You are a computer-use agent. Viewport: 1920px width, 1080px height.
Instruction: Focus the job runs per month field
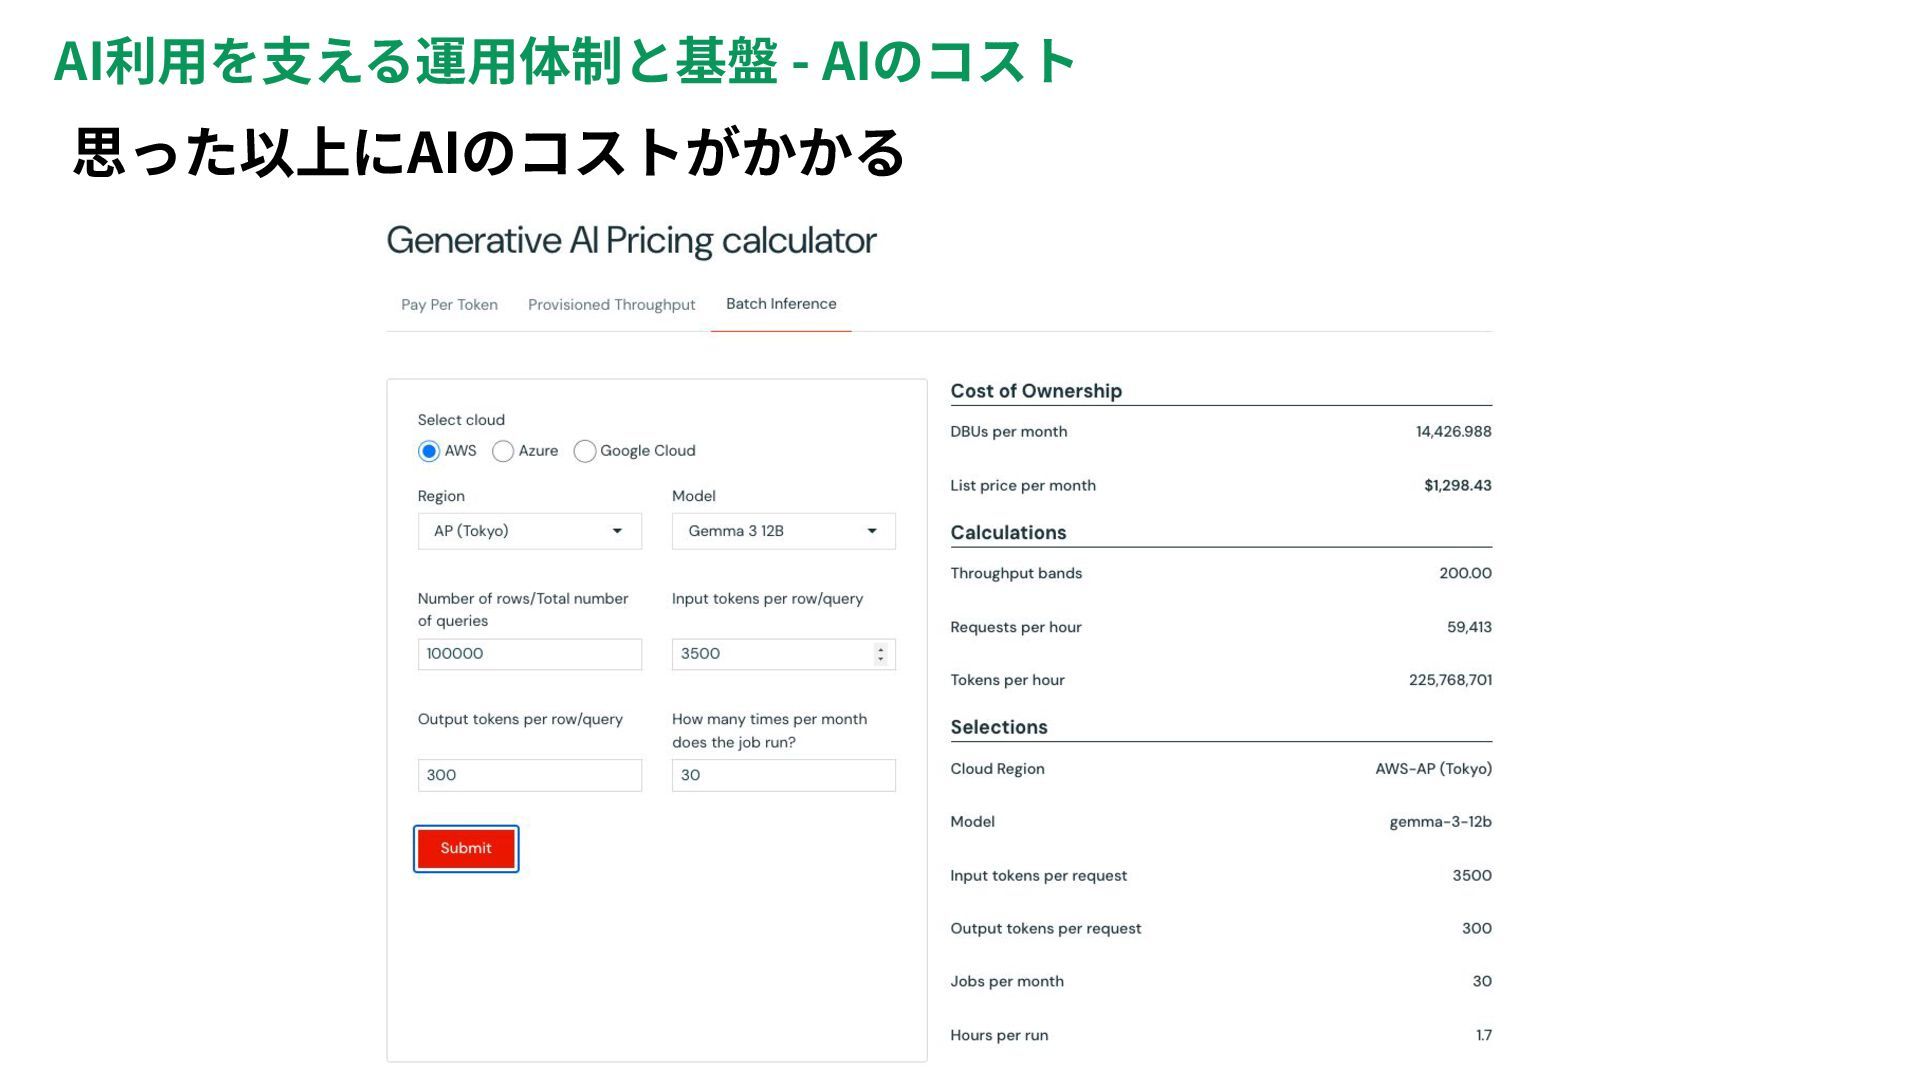pos(783,775)
